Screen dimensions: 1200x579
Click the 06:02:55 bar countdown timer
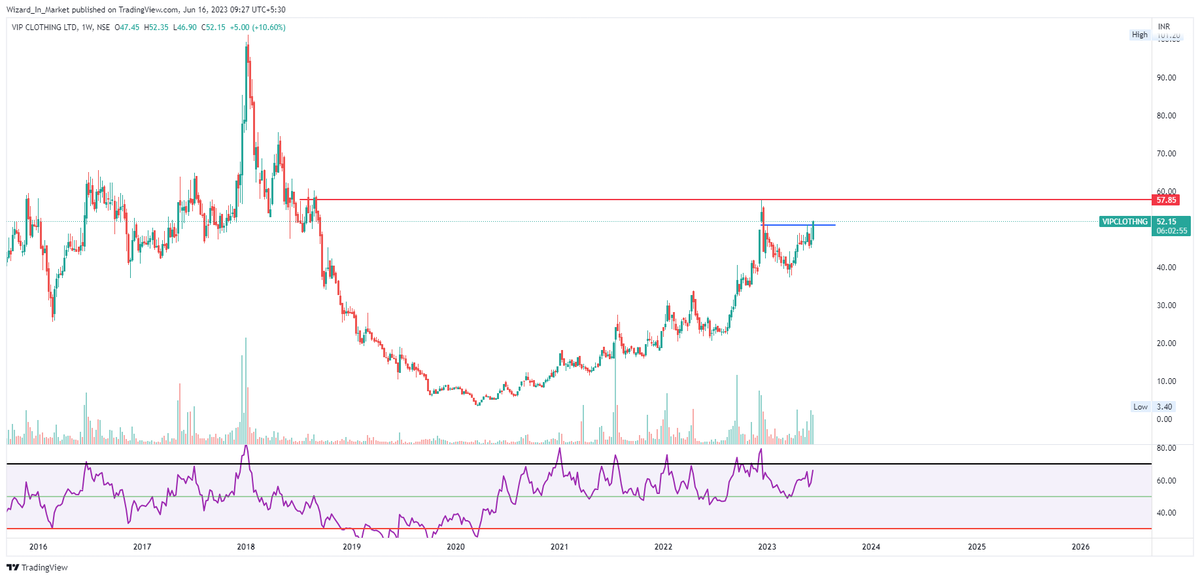coord(1170,231)
